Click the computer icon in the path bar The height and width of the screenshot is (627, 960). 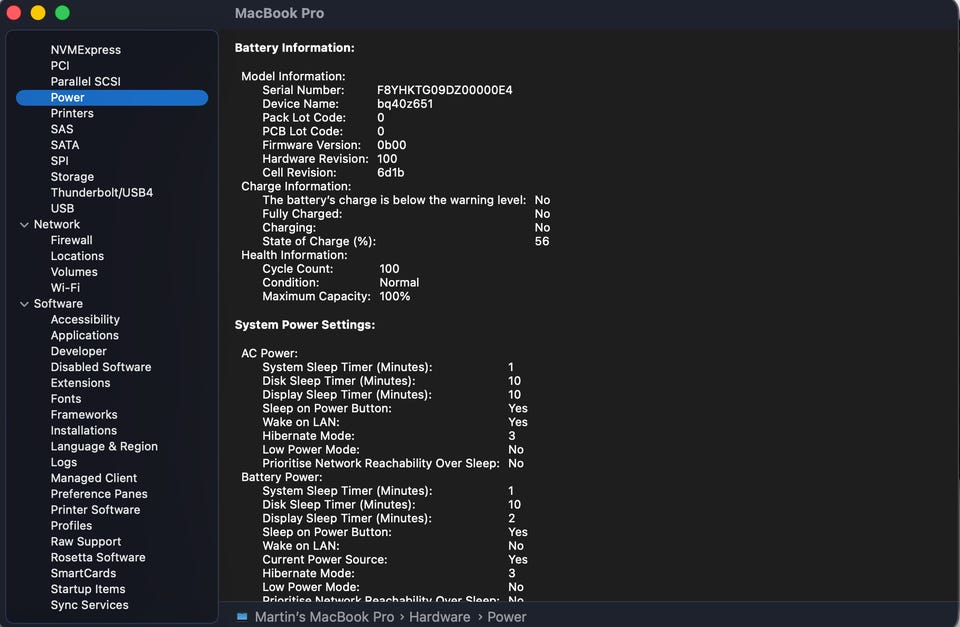(242, 617)
